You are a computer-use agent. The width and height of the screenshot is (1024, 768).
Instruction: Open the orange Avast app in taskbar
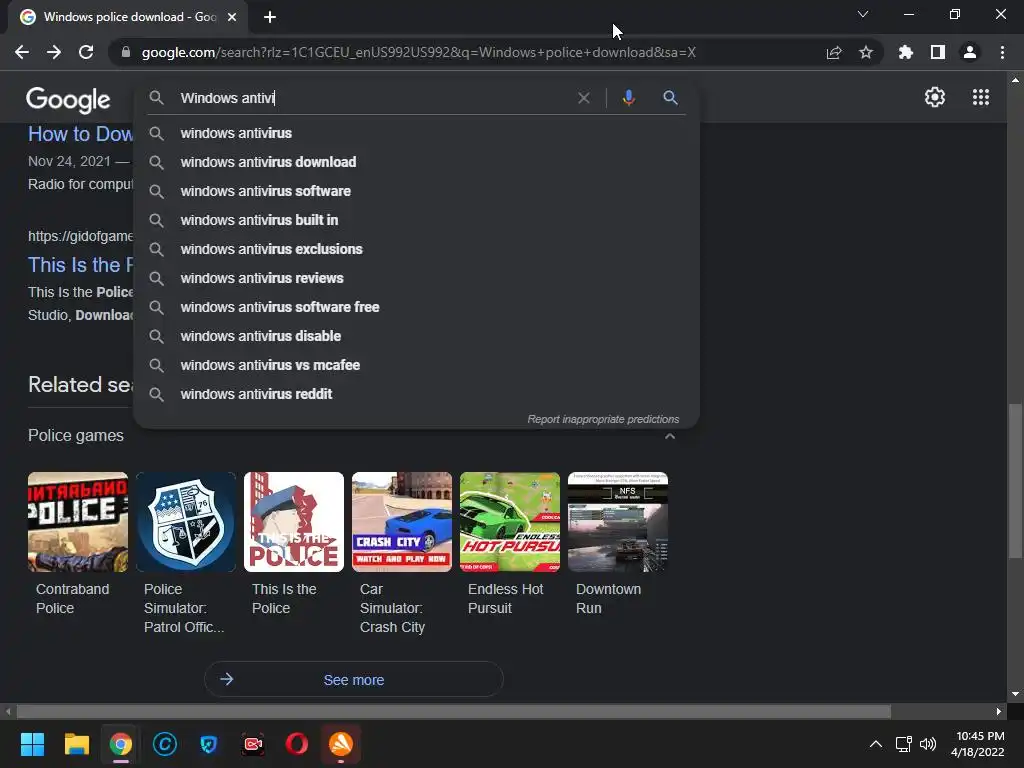(341, 744)
